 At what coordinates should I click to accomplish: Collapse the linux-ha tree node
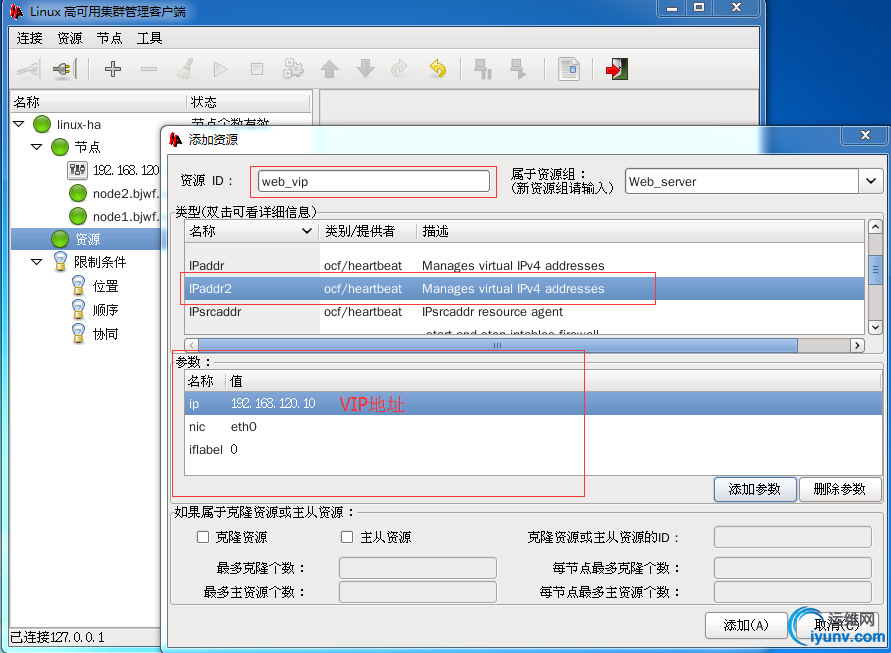(x=19, y=124)
